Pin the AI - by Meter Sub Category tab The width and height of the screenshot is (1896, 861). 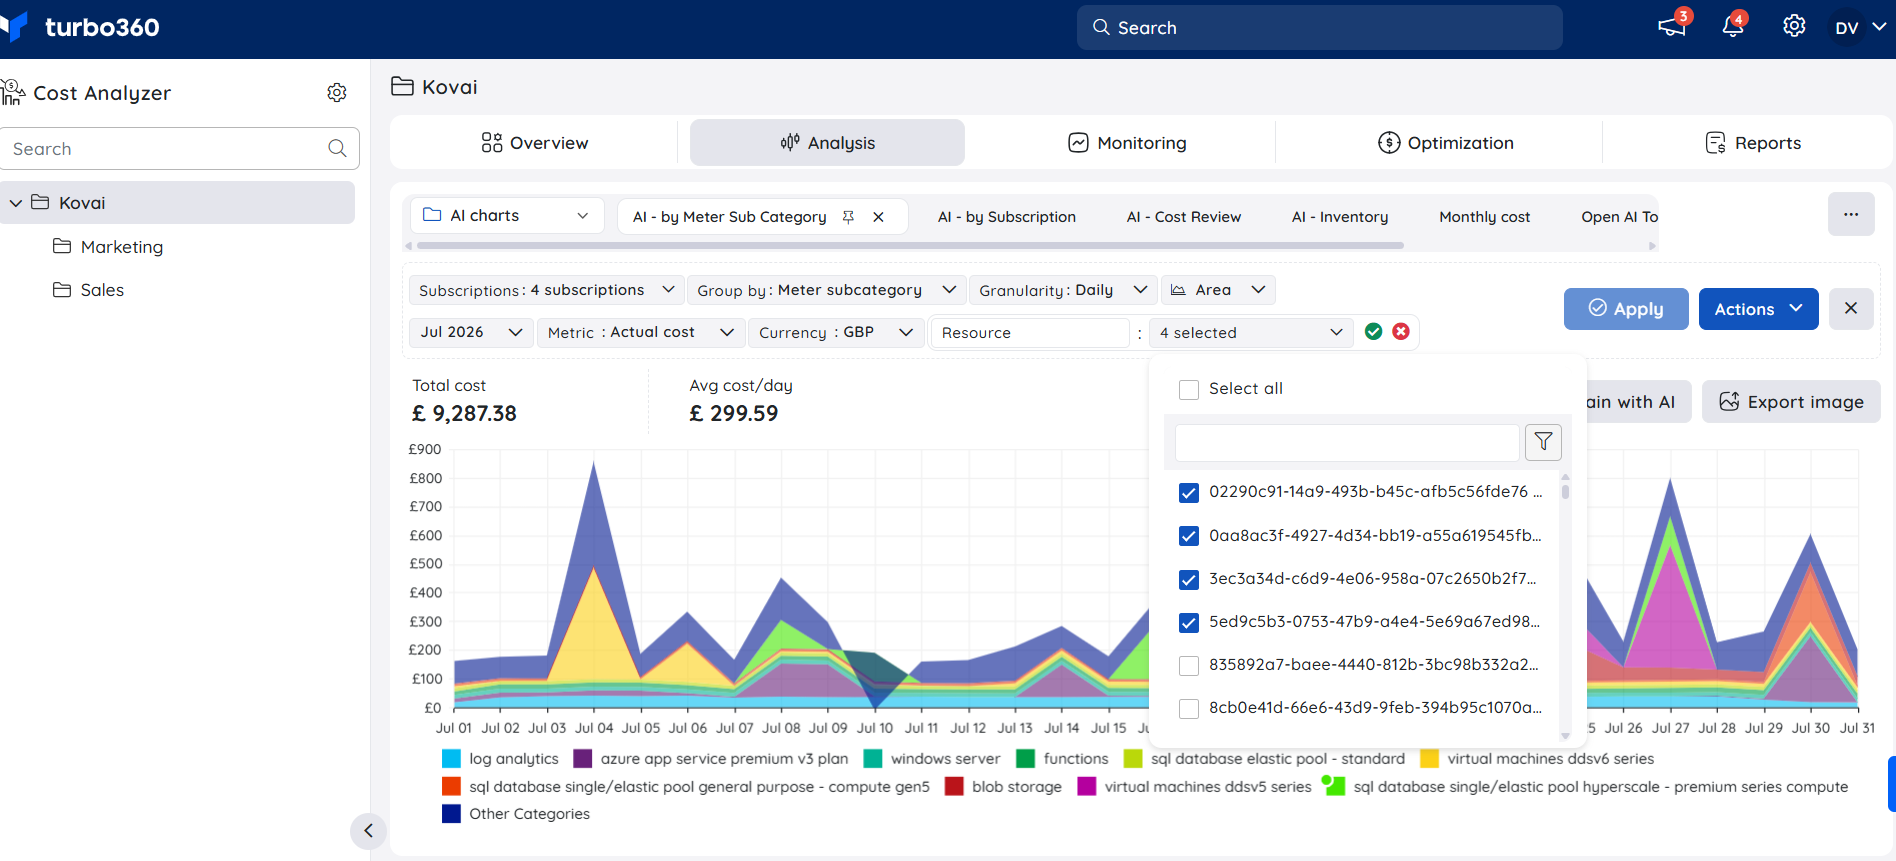848,217
